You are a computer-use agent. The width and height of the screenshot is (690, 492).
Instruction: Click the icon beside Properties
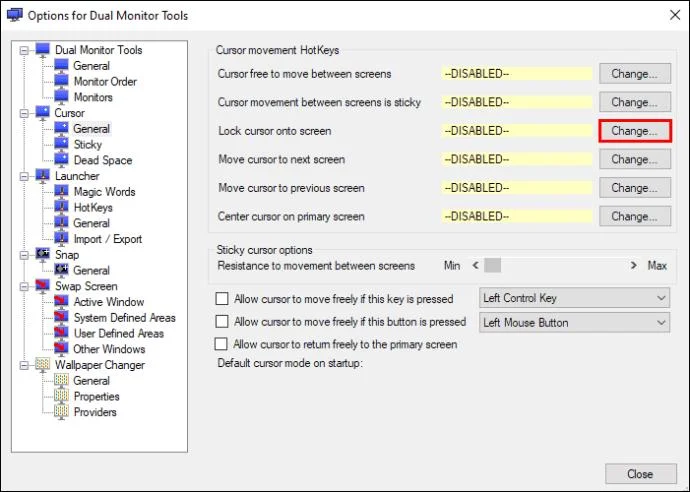point(61,396)
